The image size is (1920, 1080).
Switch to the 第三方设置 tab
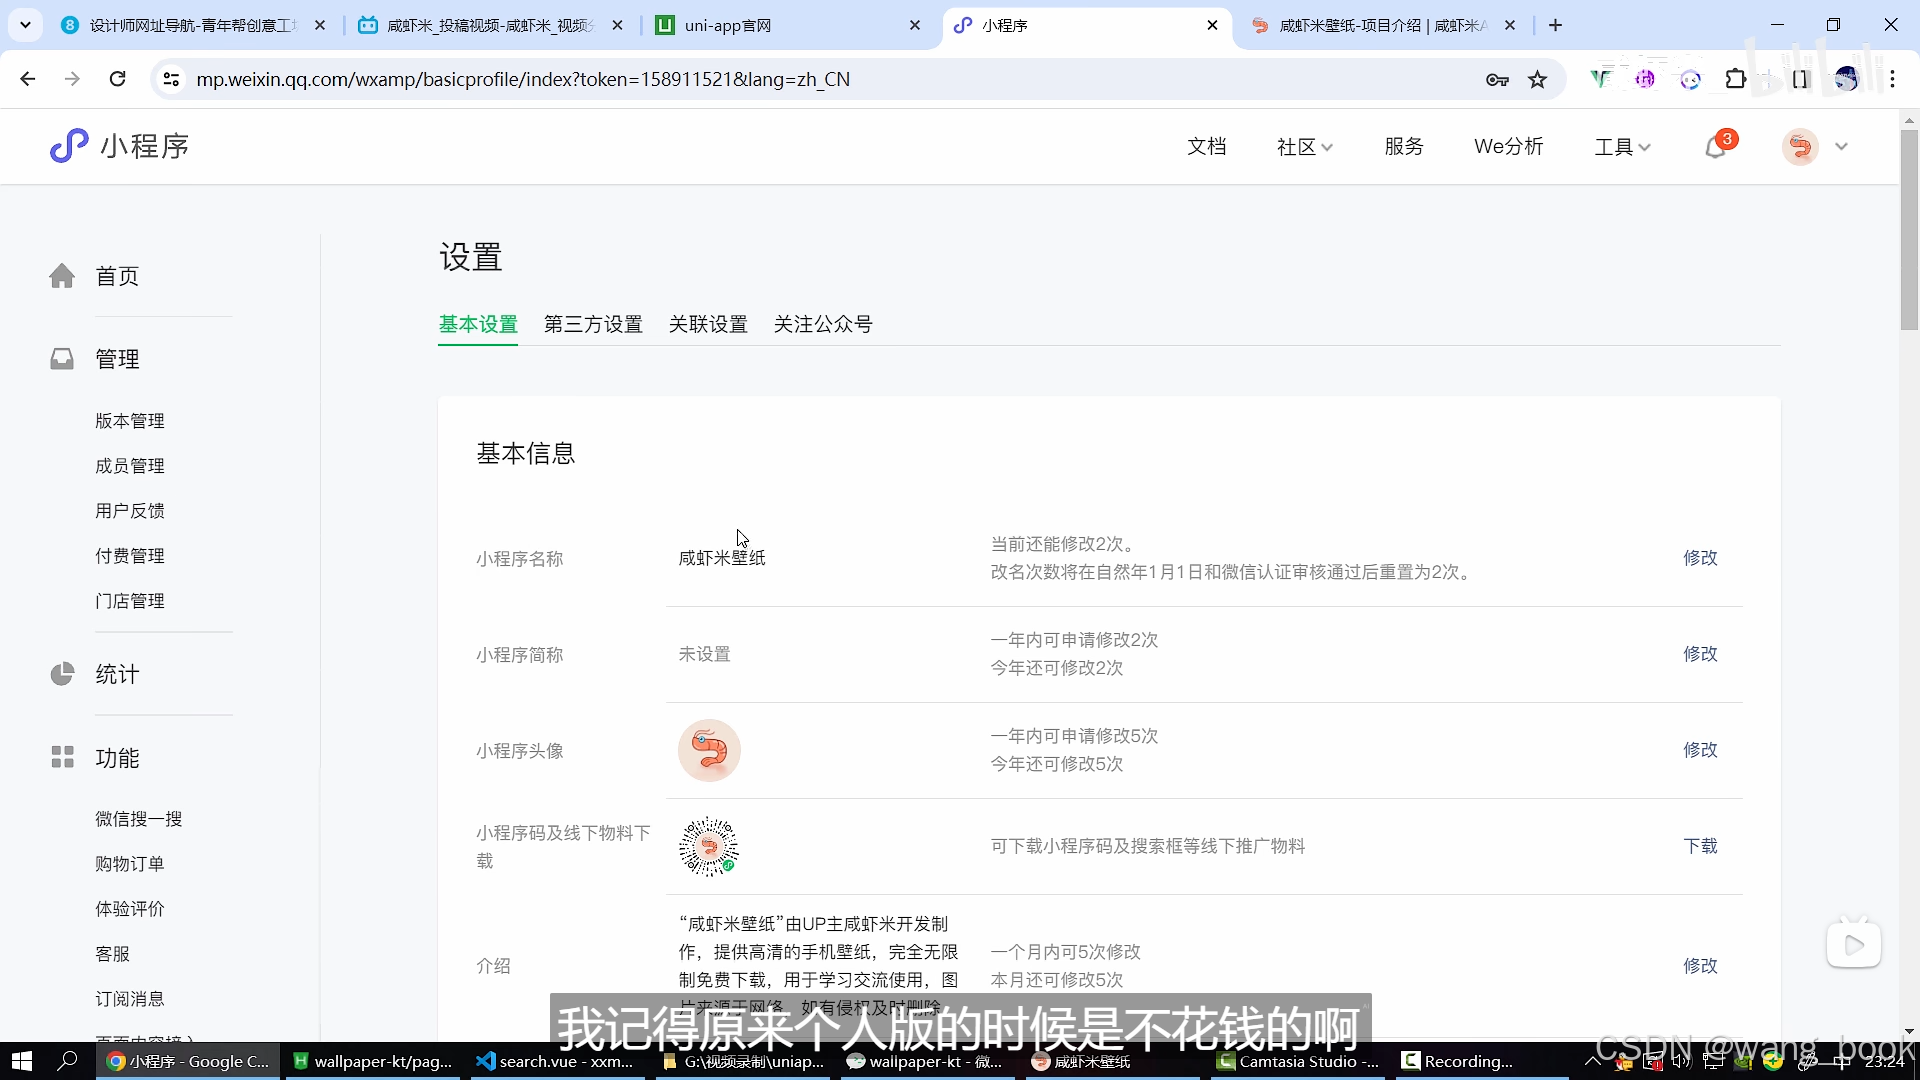click(593, 324)
